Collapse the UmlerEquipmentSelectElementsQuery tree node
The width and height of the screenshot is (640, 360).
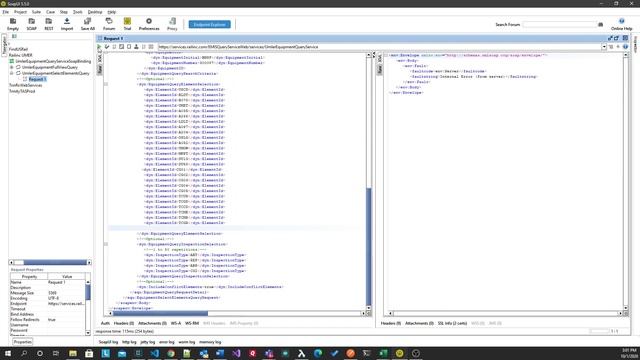(11, 73)
